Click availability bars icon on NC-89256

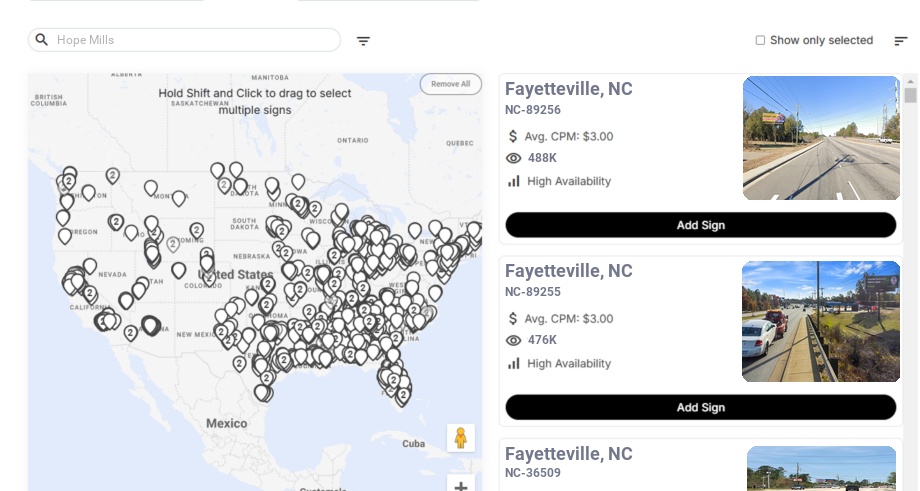tap(514, 181)
